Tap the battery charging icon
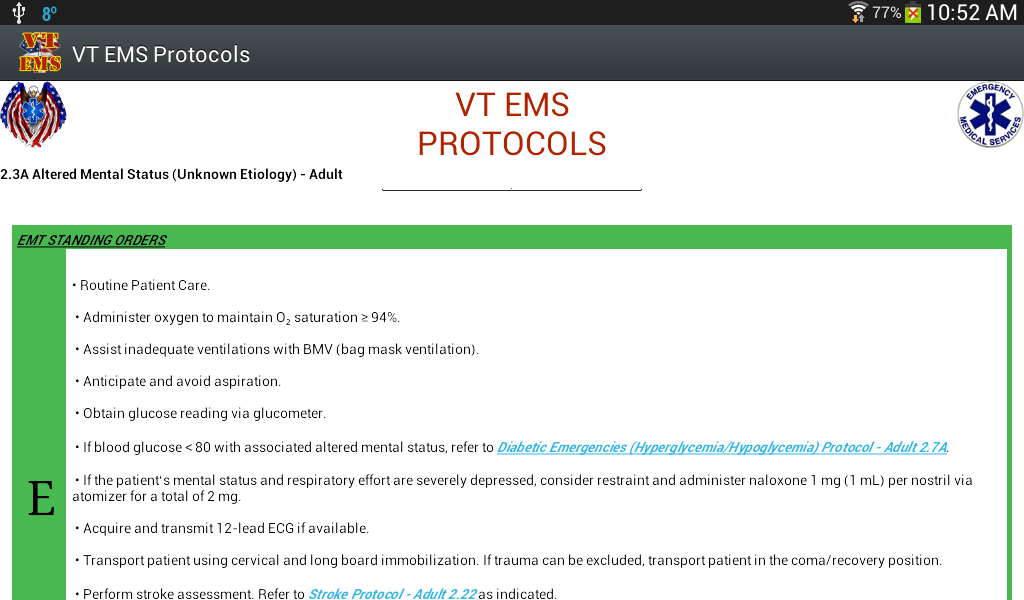The image size is (1024, 600). pos(913,13)
